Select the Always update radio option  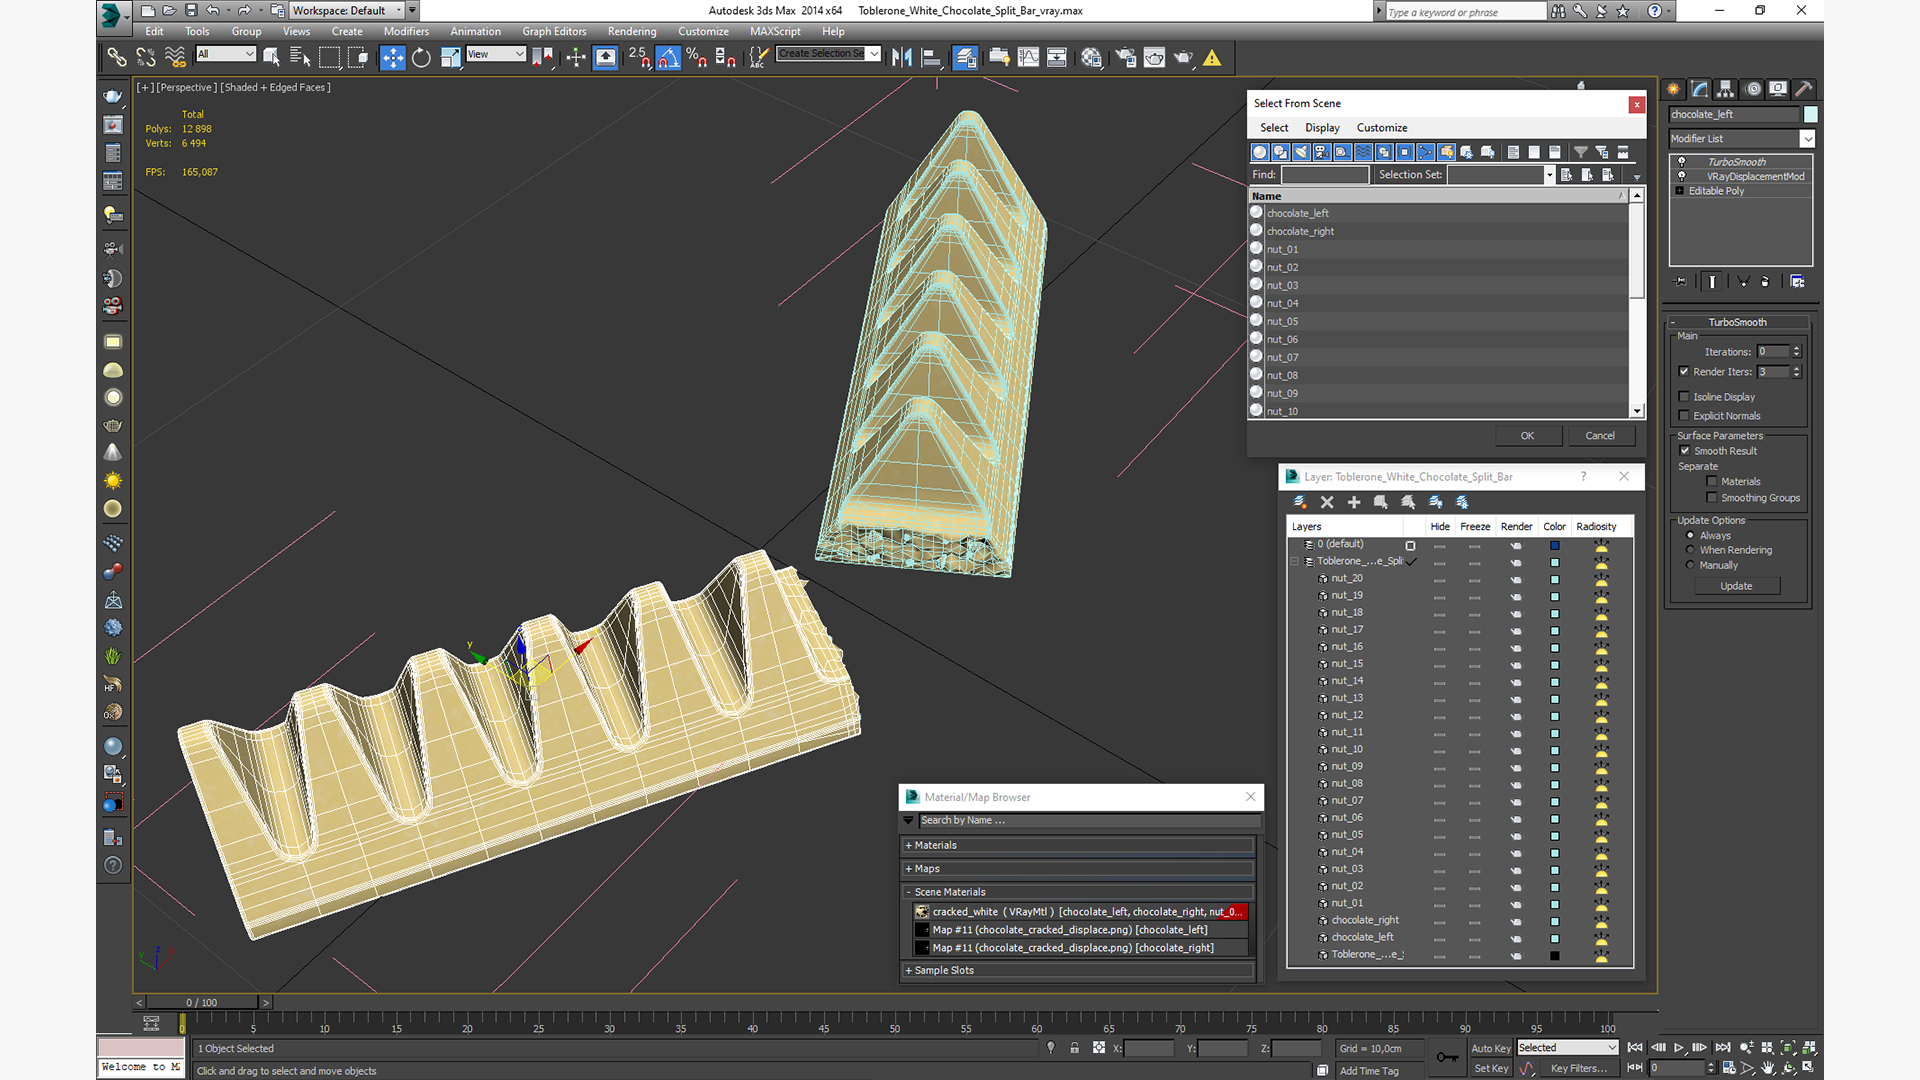pos(1691,536)
